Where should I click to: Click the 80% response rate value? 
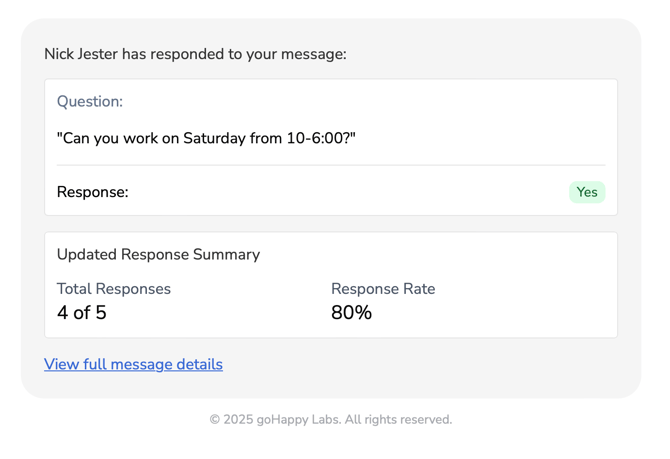351,313
